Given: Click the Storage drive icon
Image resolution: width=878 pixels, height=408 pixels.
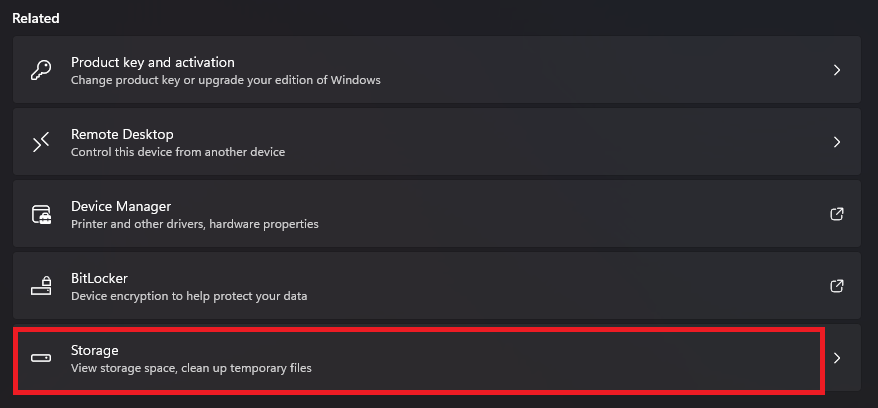Looking at the screenshot, I should [x=41, y=358].
